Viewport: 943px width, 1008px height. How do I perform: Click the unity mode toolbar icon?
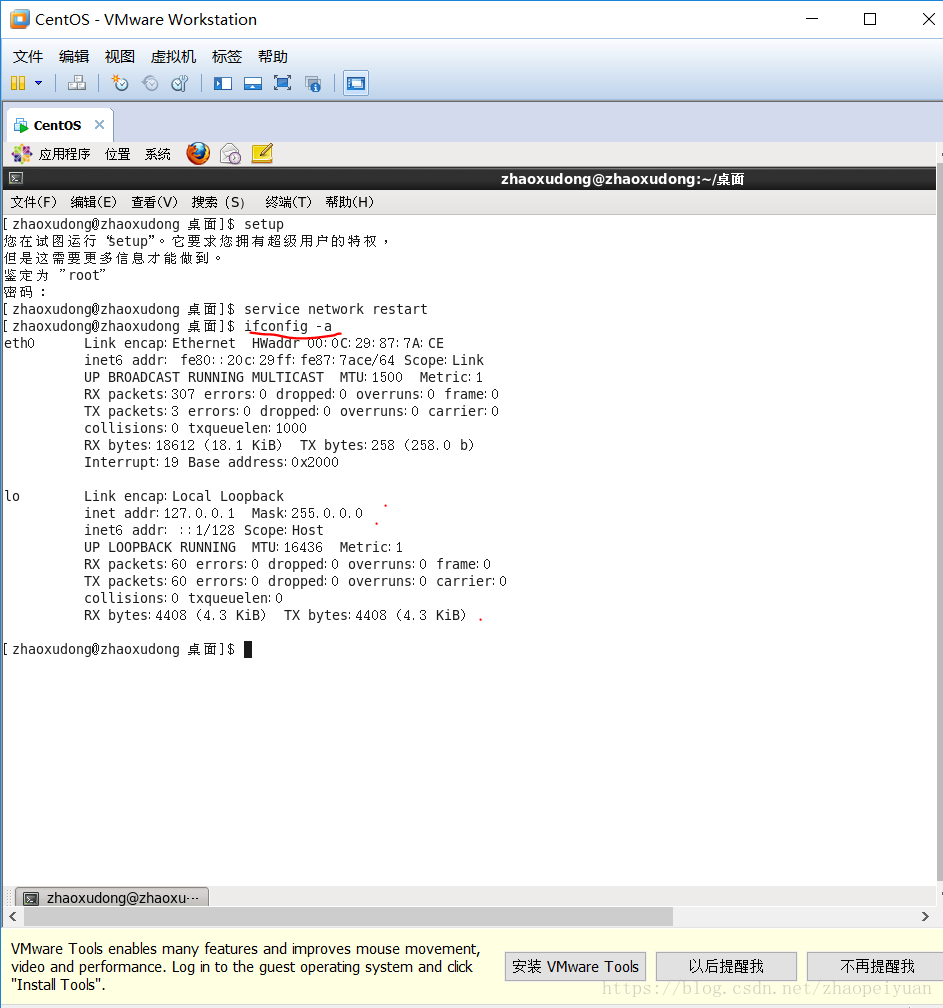[313, 84]
